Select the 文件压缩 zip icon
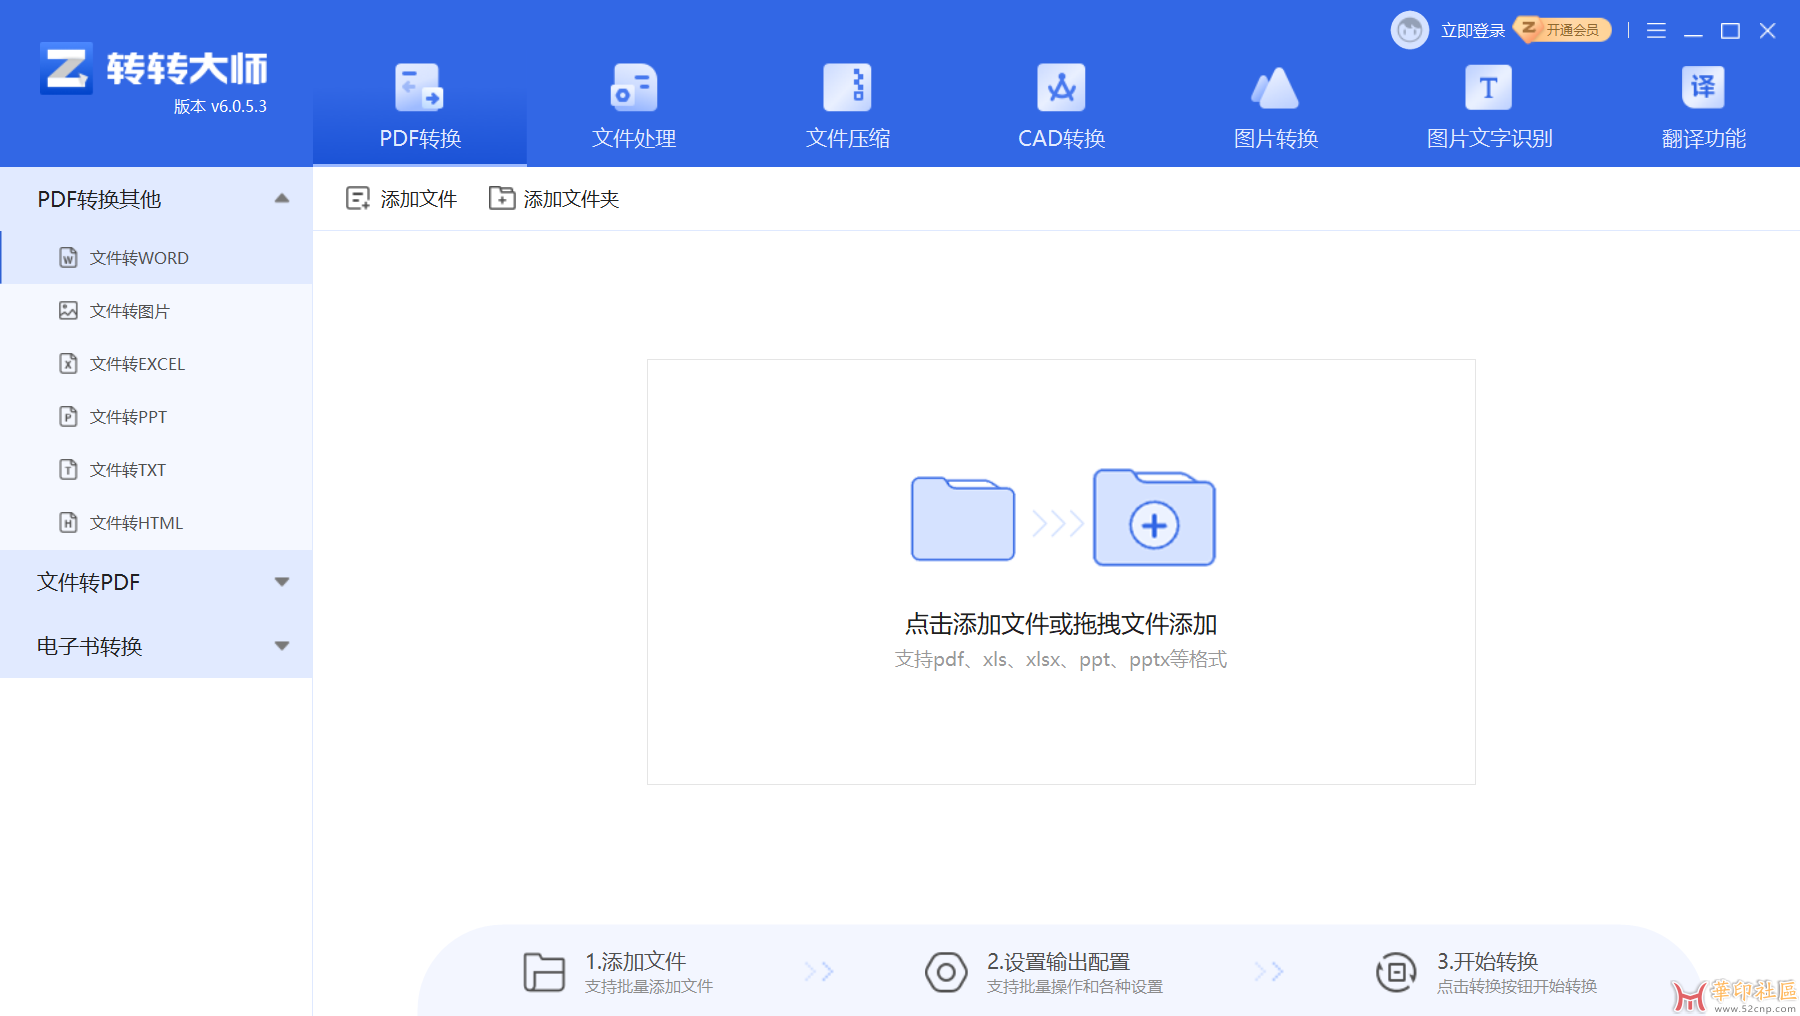Screen dimensions: 1800x1016 (x=847, y=88)
